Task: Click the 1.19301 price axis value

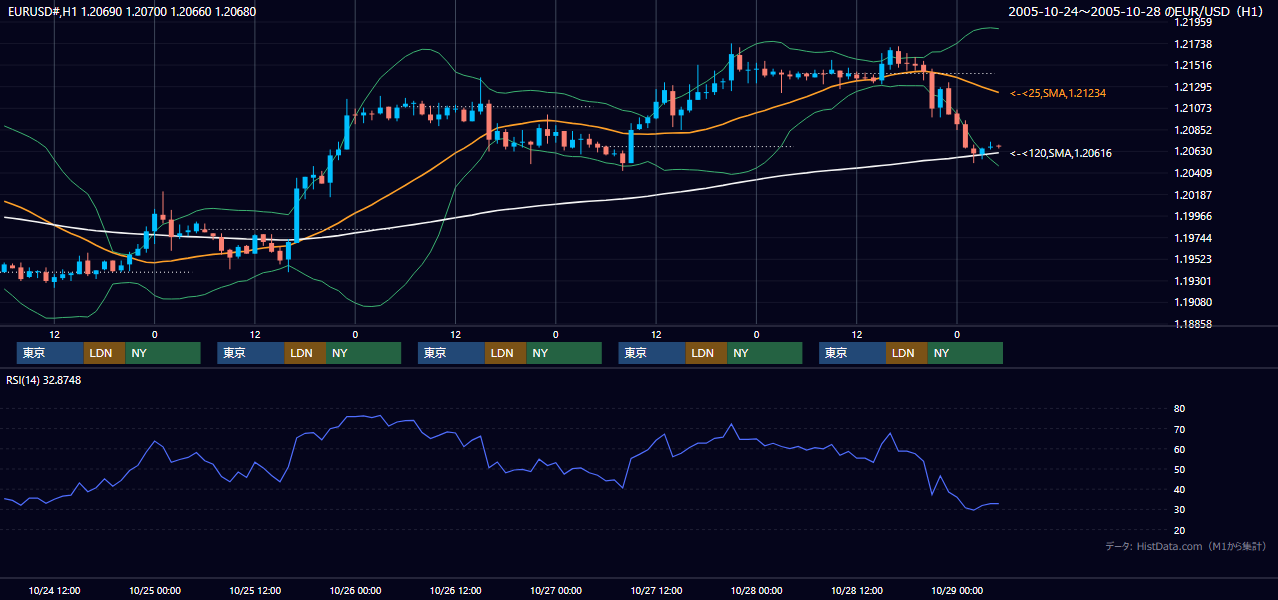Action: coord(1194,281)
